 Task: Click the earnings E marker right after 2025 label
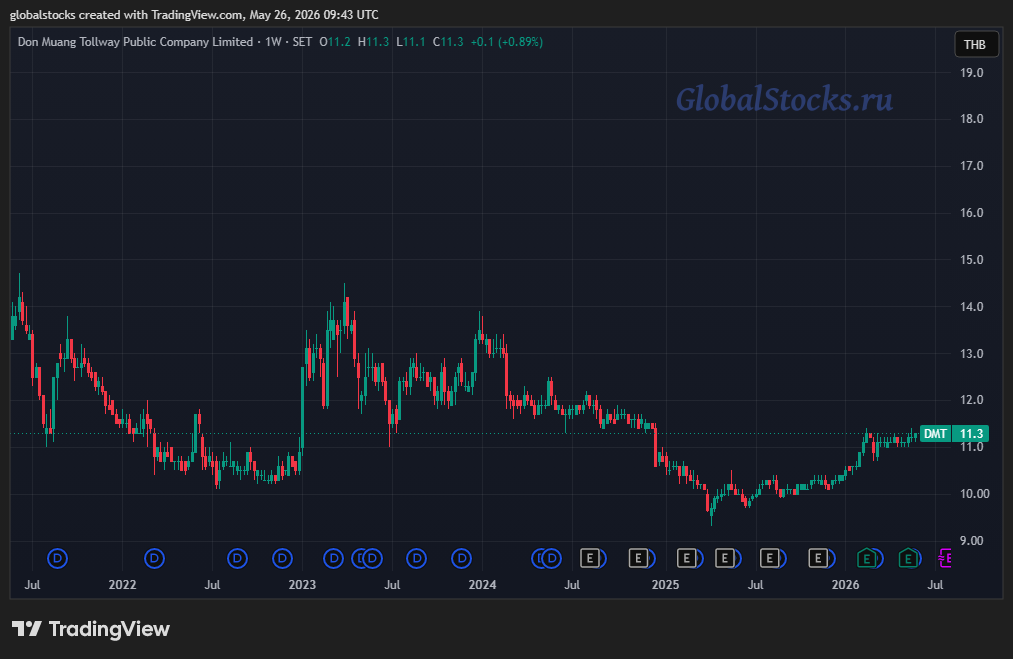pos(687,558)
